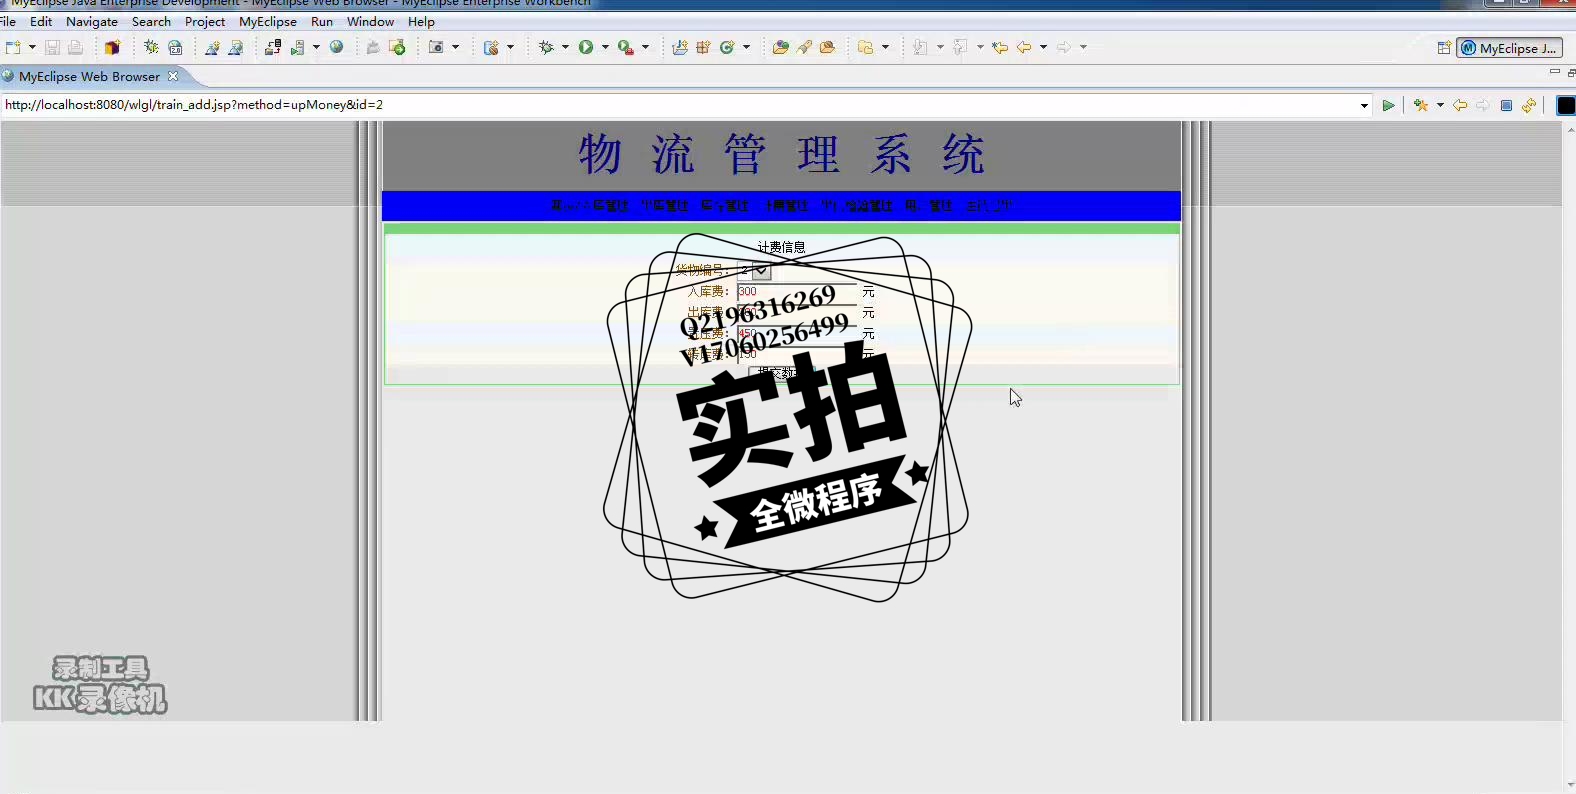
Task: Click the browser Refresh icon
Action: click(1529, 105)
